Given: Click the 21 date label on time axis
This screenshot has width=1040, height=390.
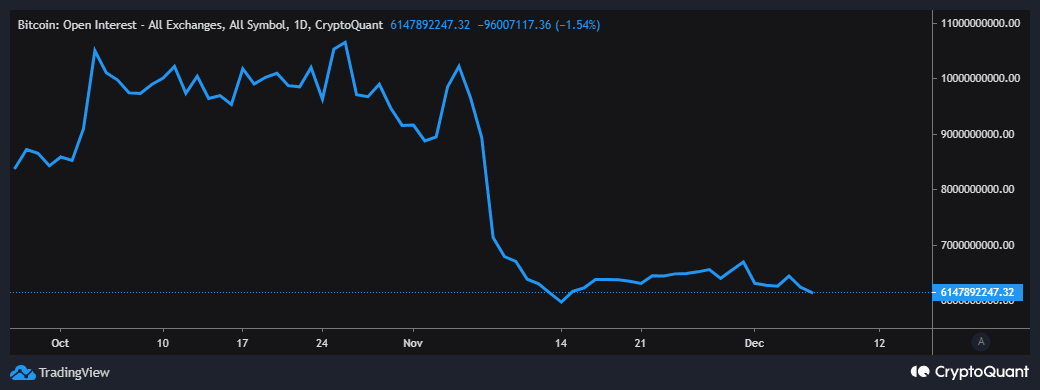Looking at the screenshot, I should (x=641, y=343).
